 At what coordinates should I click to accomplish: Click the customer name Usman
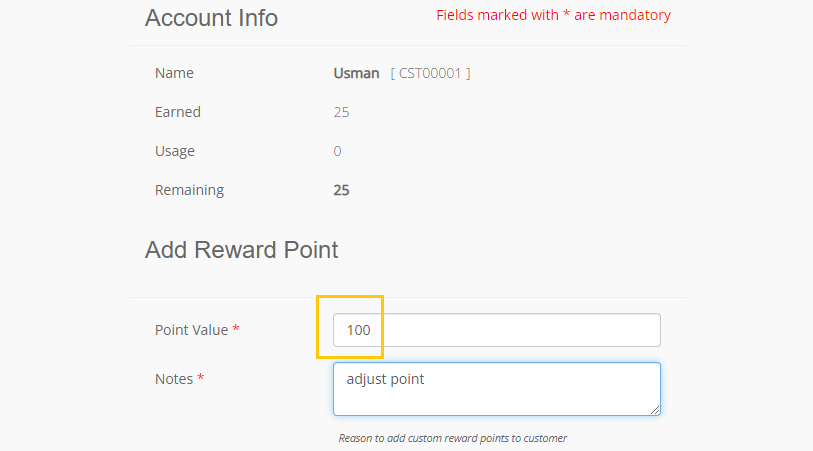pos(356,73)
